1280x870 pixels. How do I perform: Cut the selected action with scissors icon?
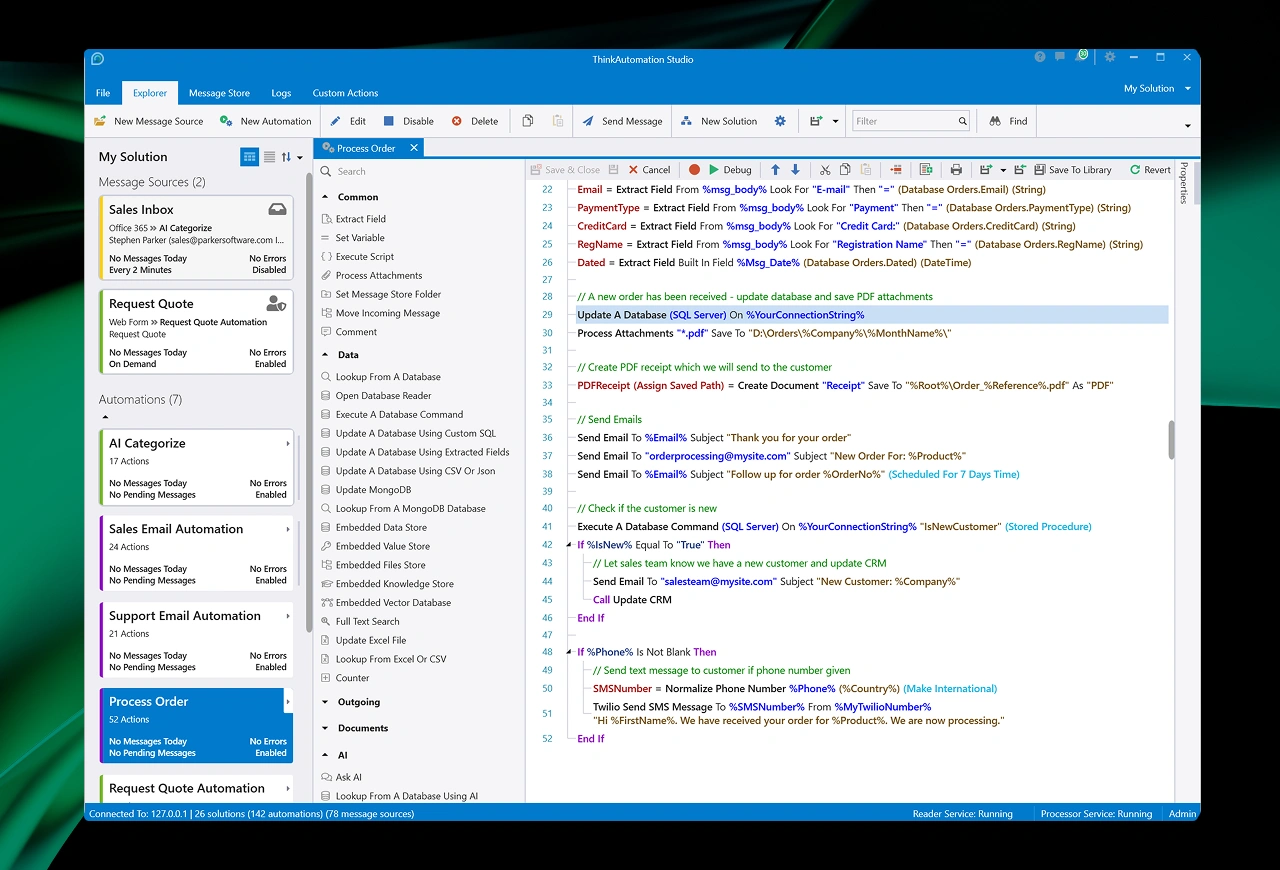pos(825,170)
